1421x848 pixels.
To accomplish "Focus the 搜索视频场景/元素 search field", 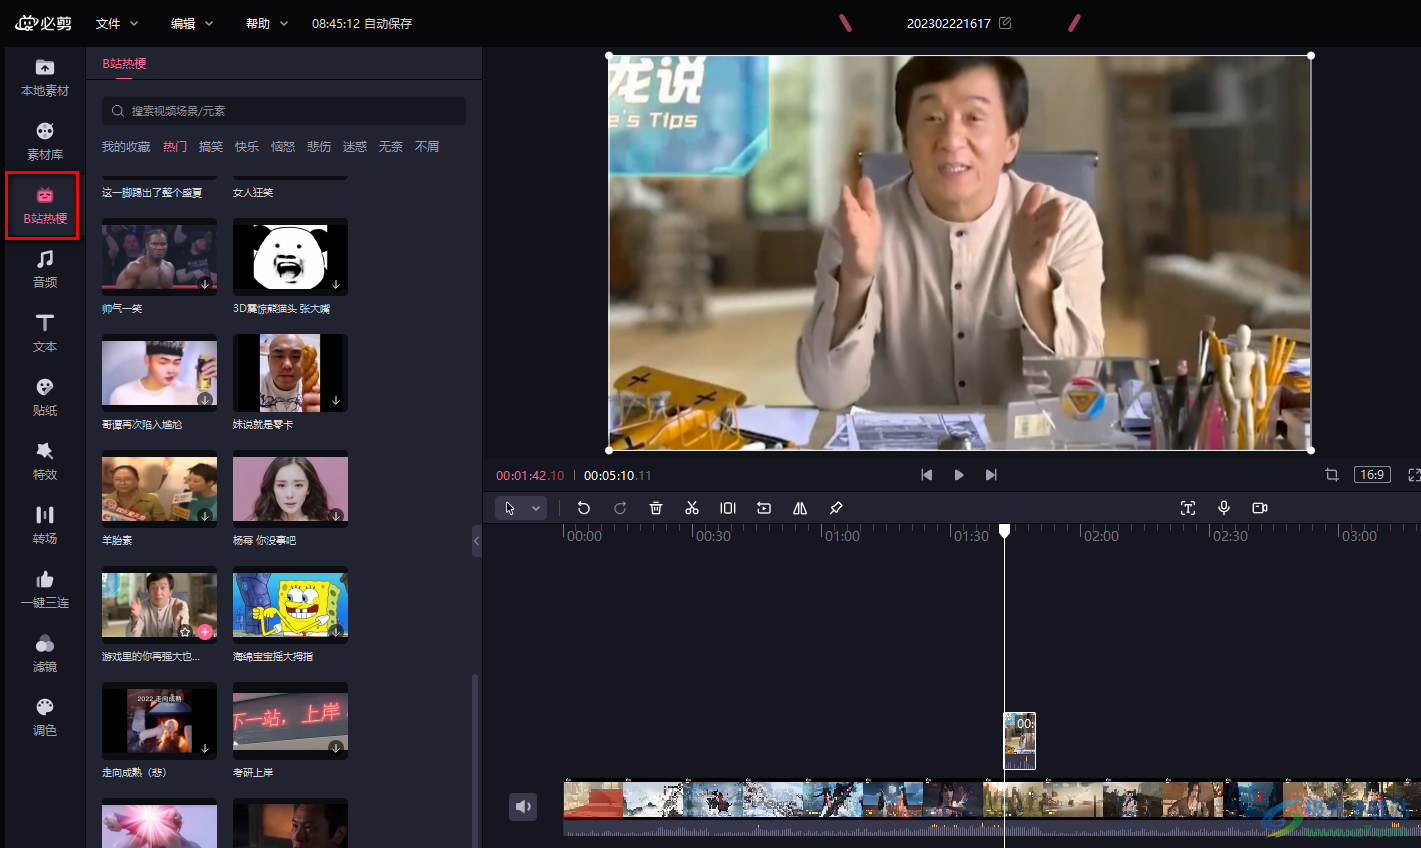I will point(284,111).
